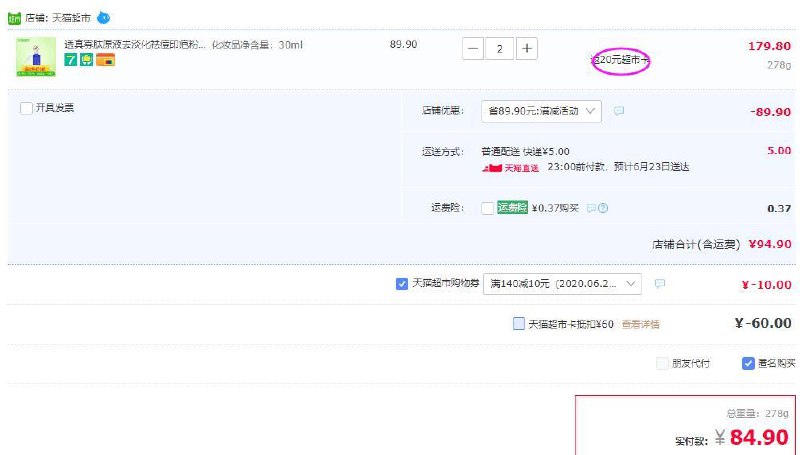
Task: Click the card deduction amount ¥-60.00
Action: pyautogui.click(x=763, y=323)
